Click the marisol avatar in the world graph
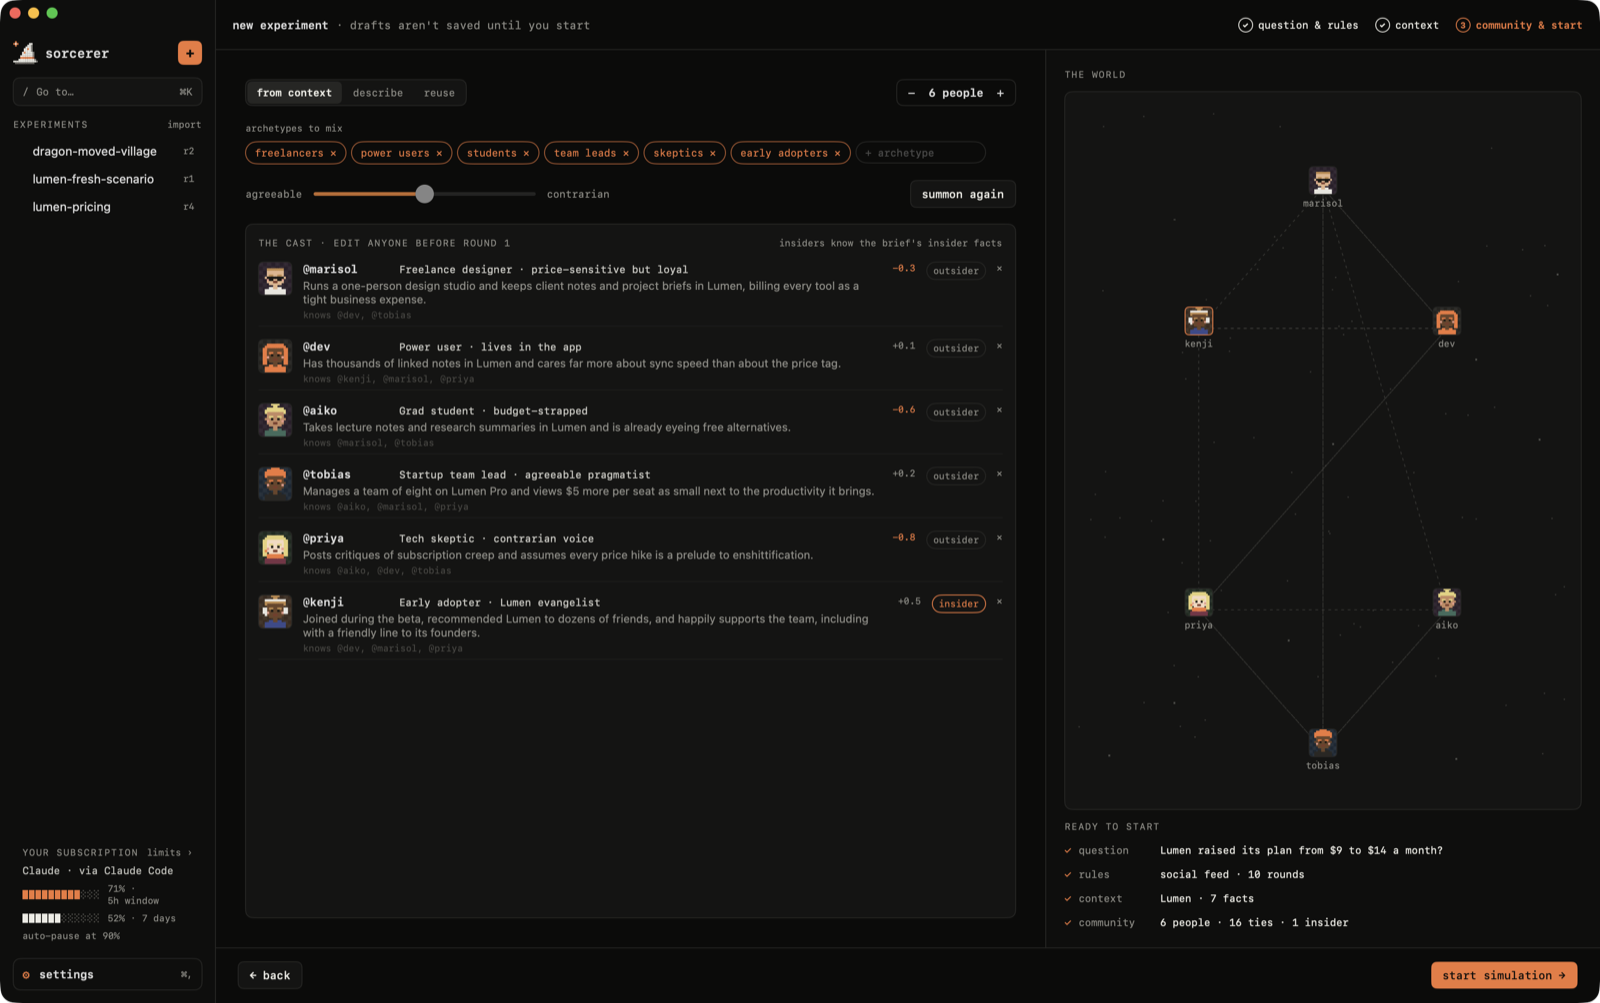 (x=1323, y=181)
